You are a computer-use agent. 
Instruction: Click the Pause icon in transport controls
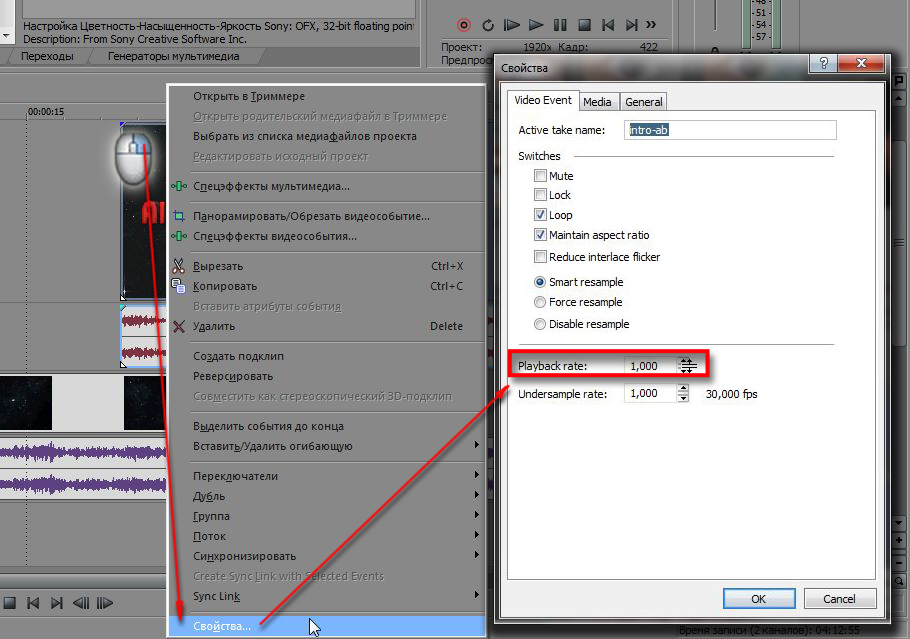click(560, 25)
